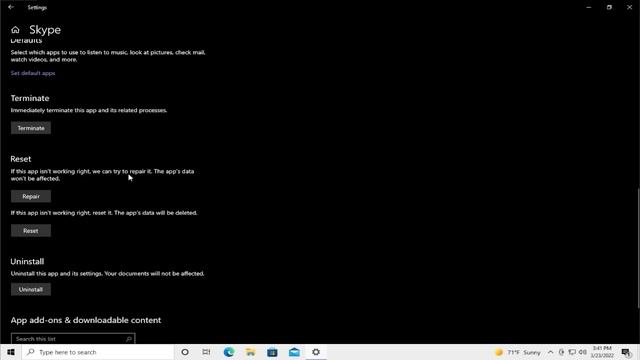Open File Explorer from the taskbar

251,352
